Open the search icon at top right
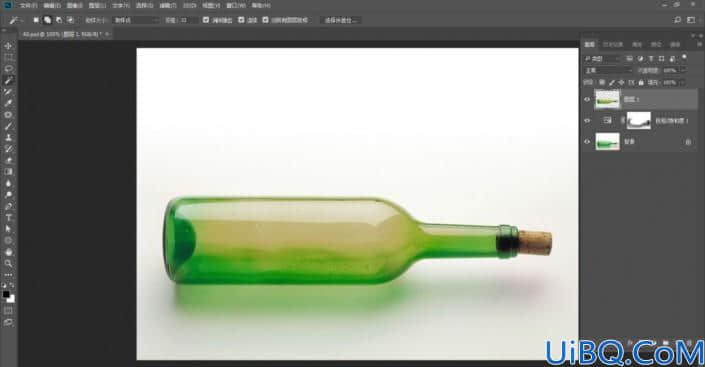705x367 pixels. point(677,20)
